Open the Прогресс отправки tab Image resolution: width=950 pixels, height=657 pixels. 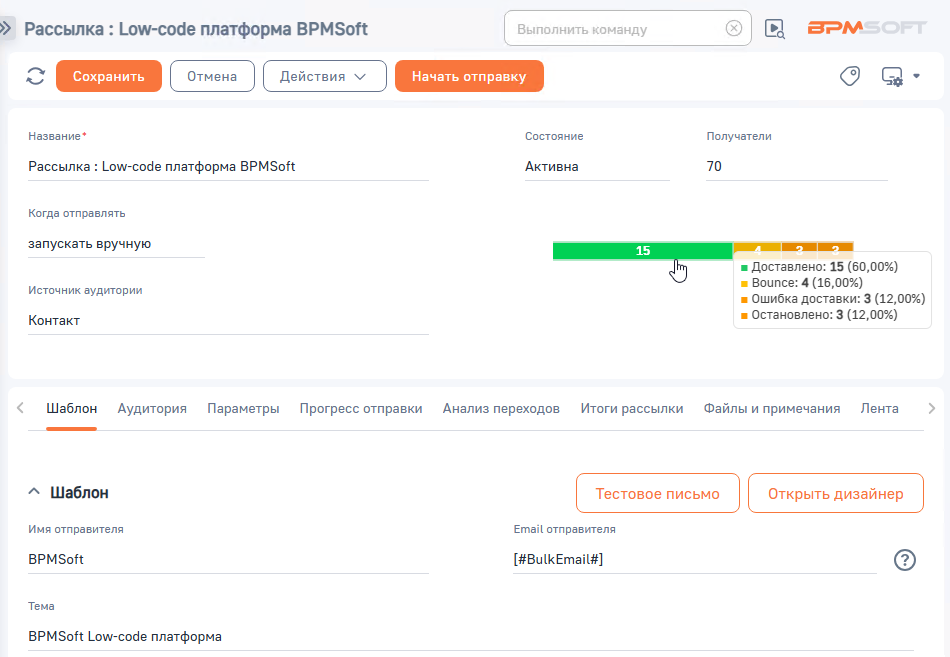point(360,409)
